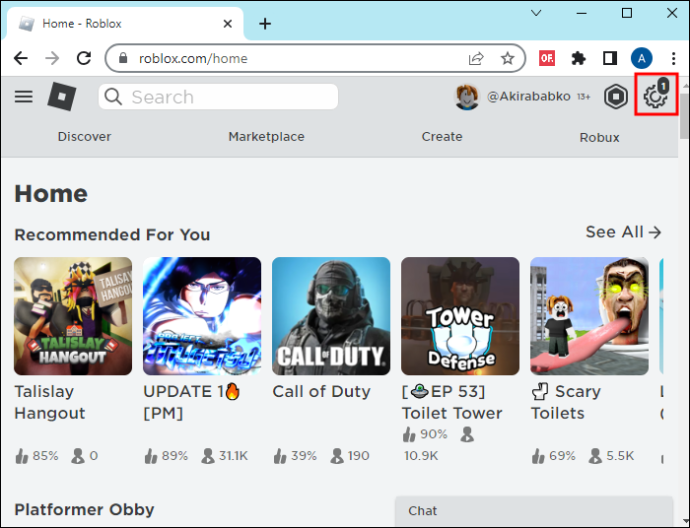Image resolution: width=690 pixels, height=528 pixels.
Task: Click the browser forward arrow
Action: point(52,58)
